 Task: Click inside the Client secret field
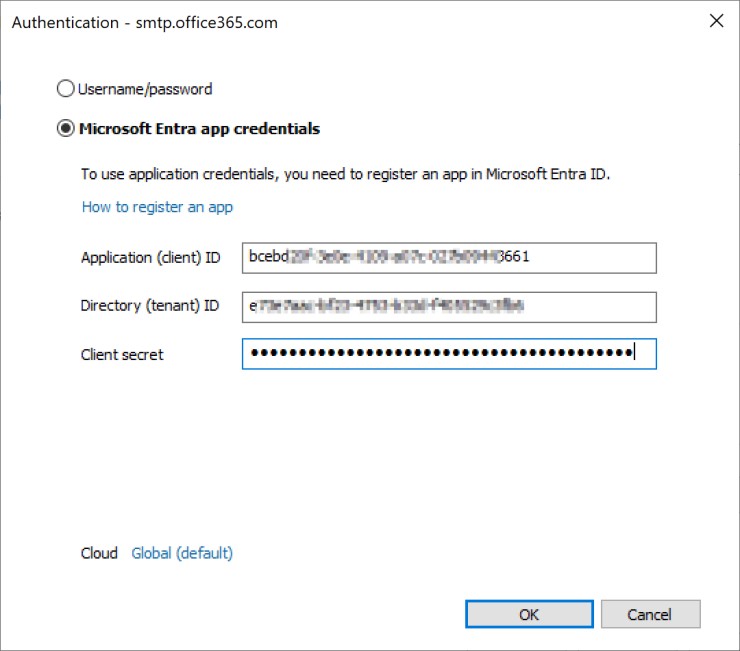tap(449, 354)
